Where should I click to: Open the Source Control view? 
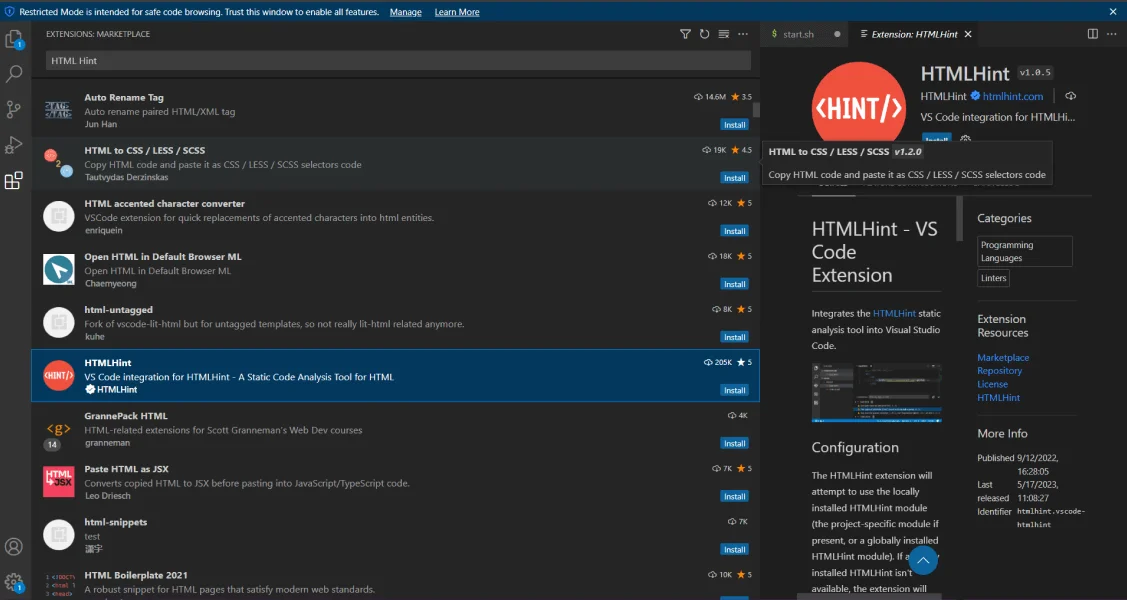point(14,109)
